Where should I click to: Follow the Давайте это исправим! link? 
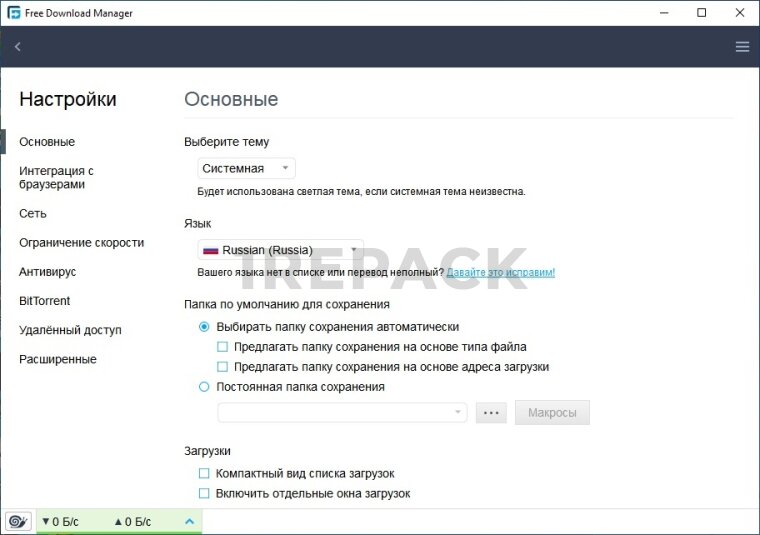point(500,272)
